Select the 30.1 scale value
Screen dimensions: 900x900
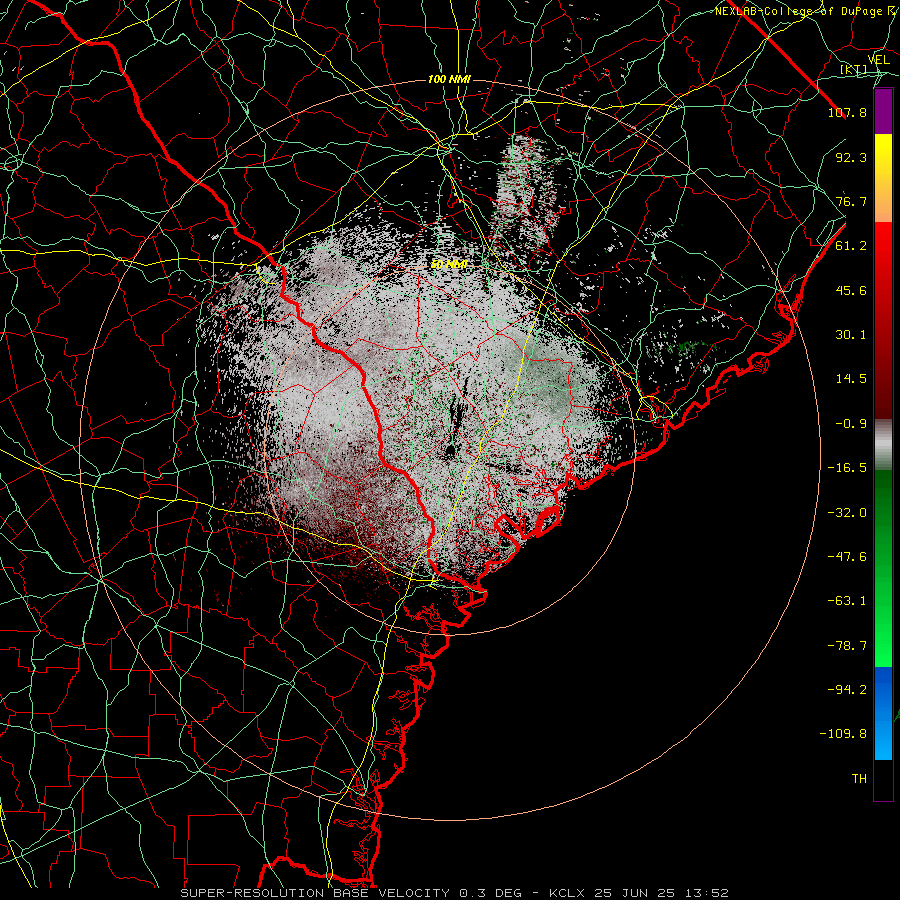point(851,335)
